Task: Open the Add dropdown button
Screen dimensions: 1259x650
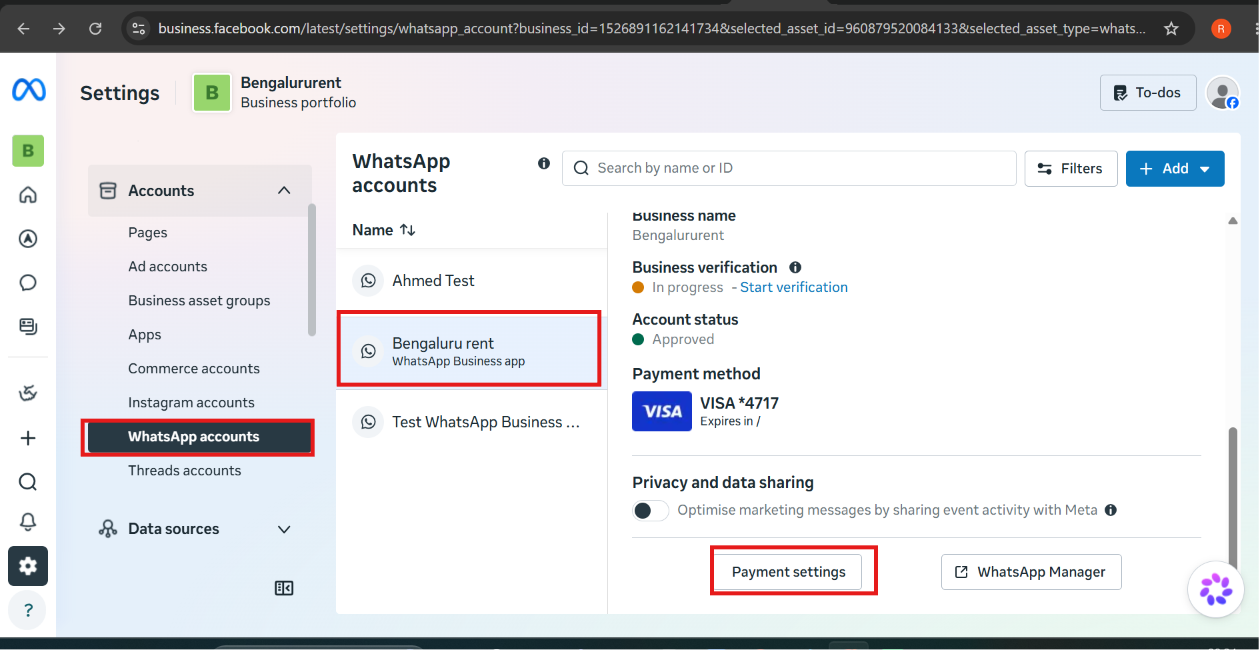Action: 1175,169
